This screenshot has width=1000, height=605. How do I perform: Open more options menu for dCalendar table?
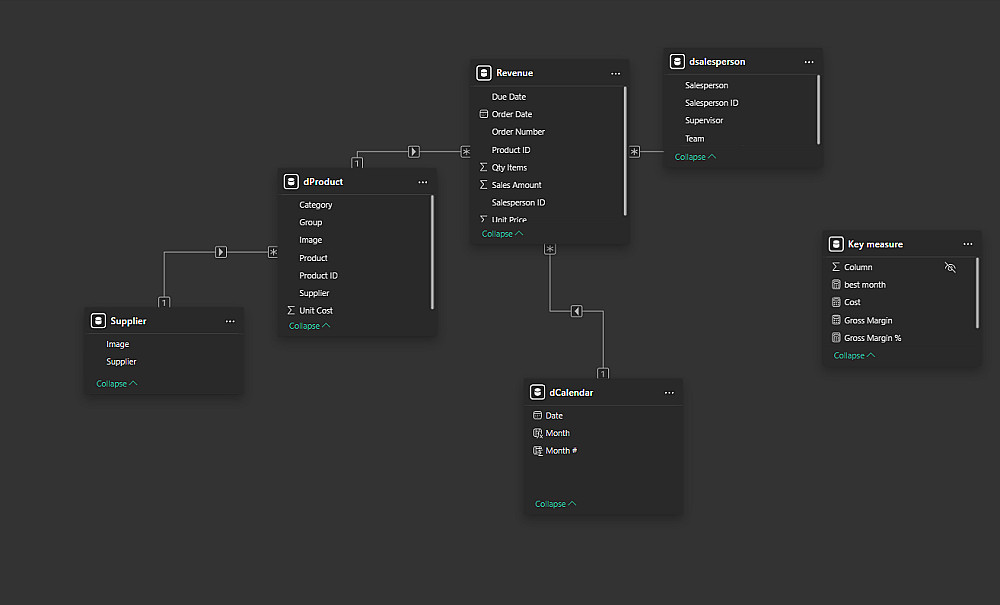pos(670,393)
